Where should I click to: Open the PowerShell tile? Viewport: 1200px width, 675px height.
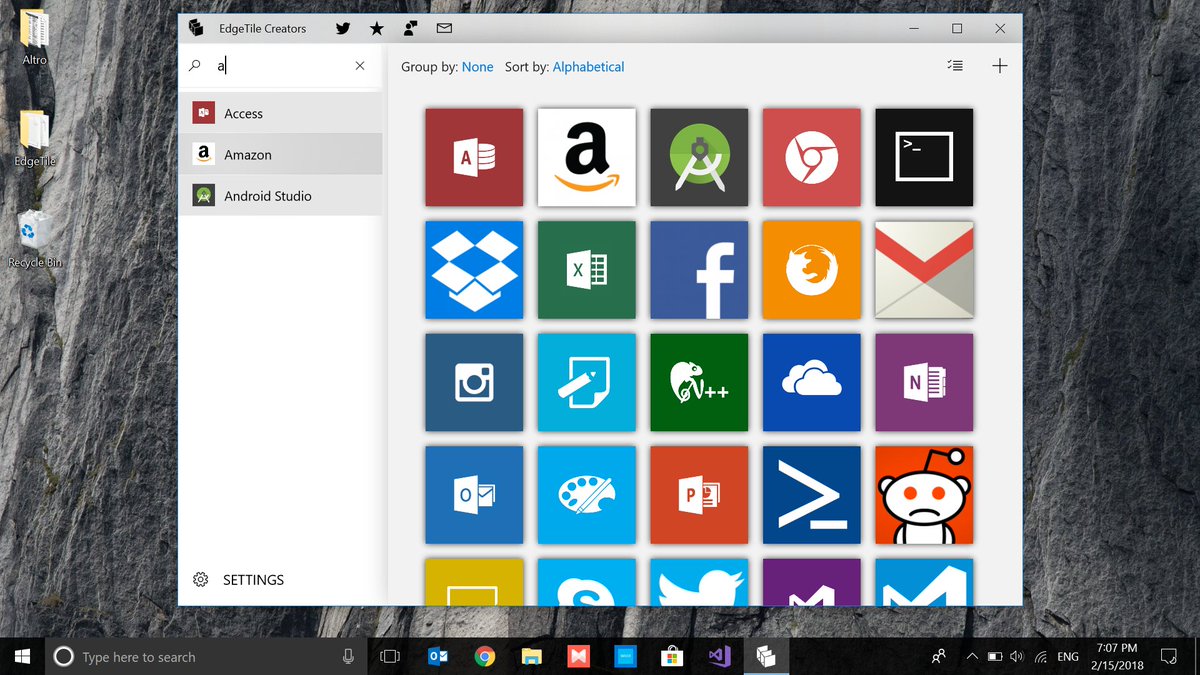(x=811, y=495)
